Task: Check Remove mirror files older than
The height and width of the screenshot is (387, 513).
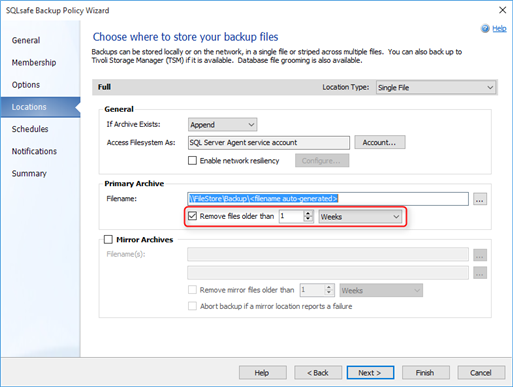Action: 192,290
